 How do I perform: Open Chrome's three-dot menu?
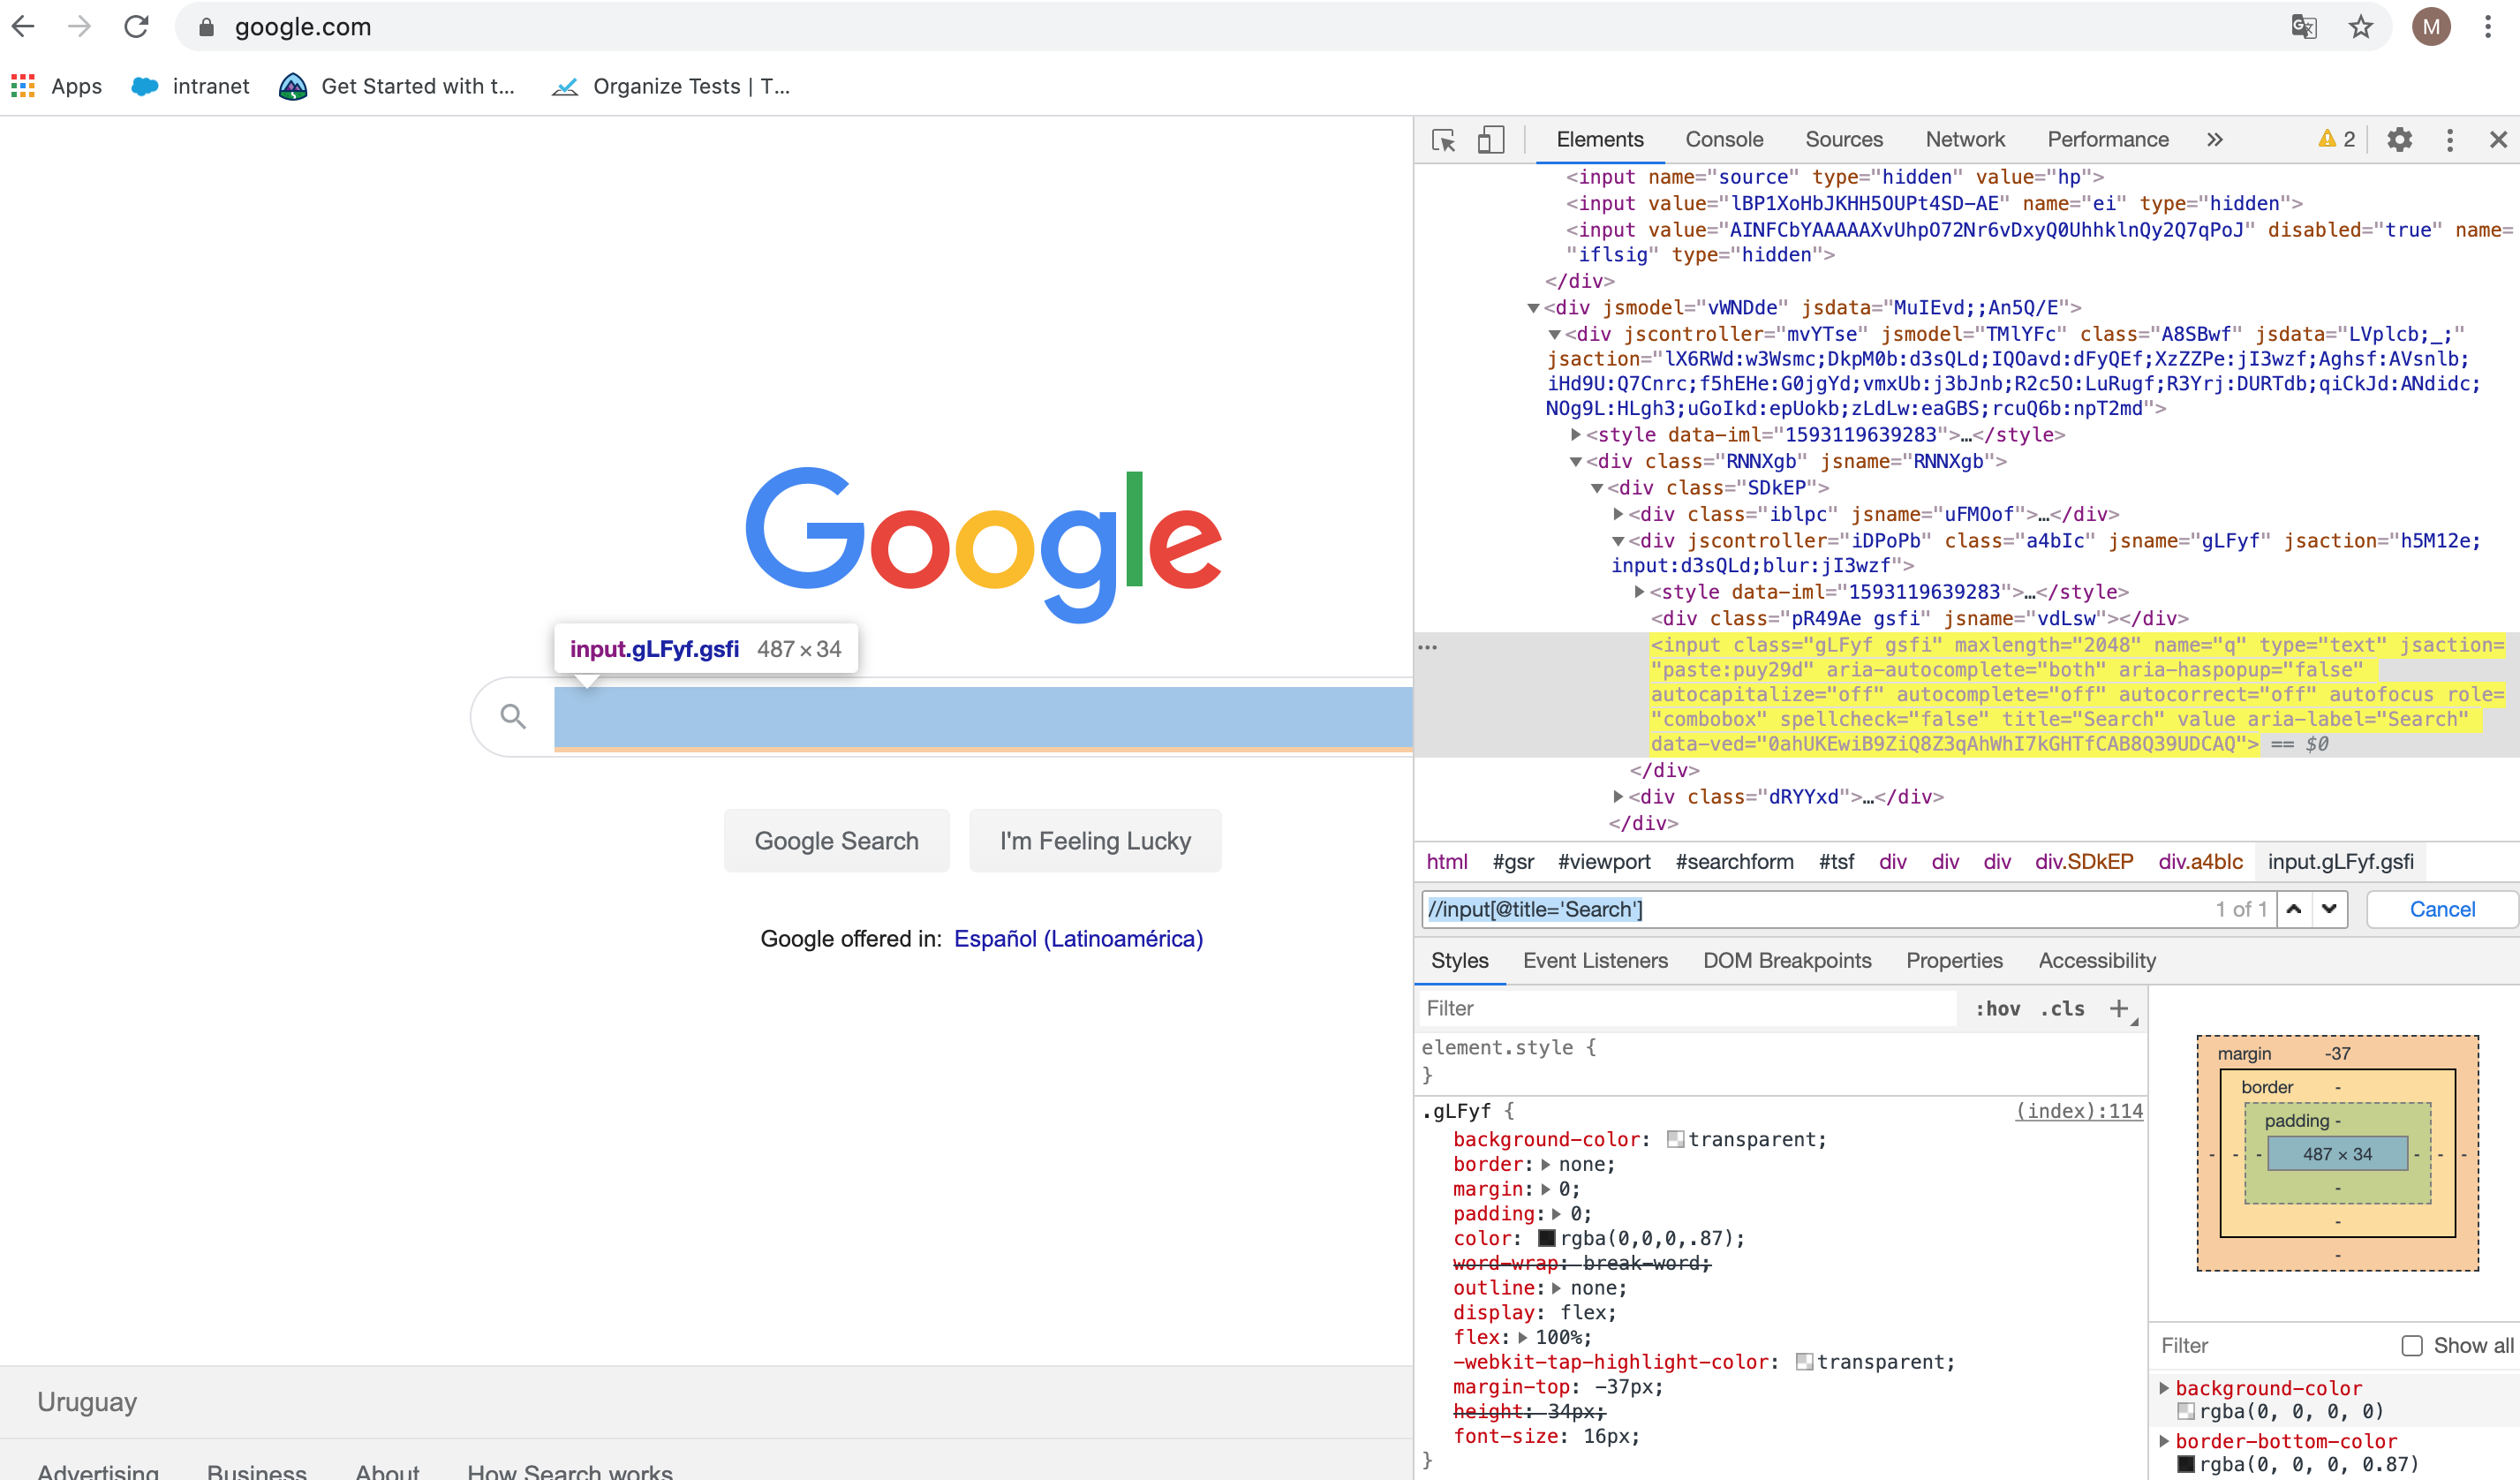coord(2488,27)
